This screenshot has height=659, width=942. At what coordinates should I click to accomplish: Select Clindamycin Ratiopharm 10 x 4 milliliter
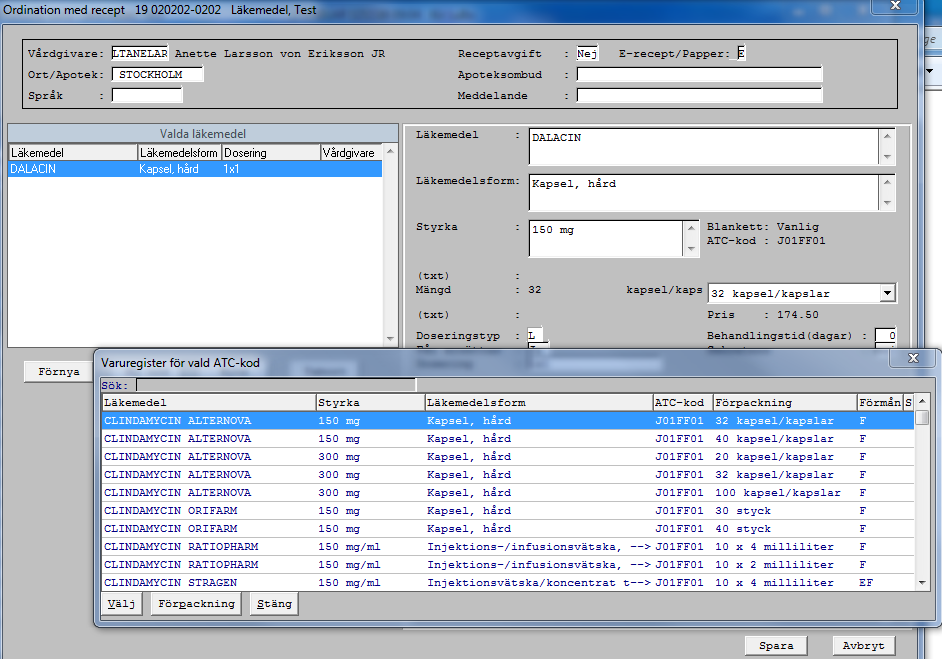tap(508, 547)
